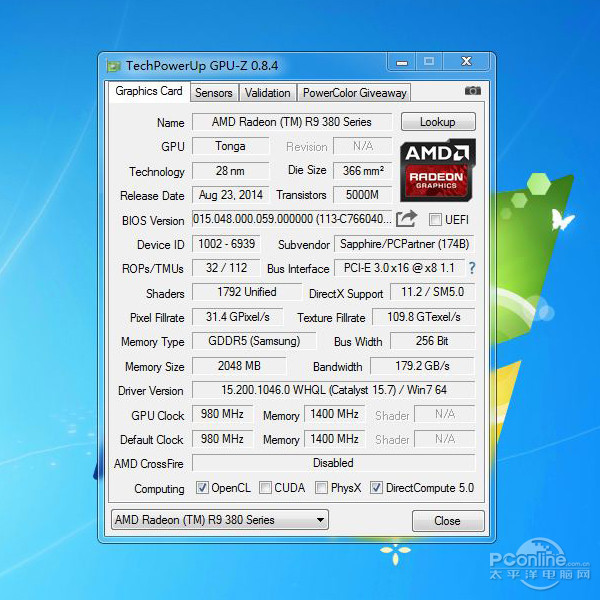
Task: Click the AMD Radeon Graphics logo
Action: tap(437, 170)
